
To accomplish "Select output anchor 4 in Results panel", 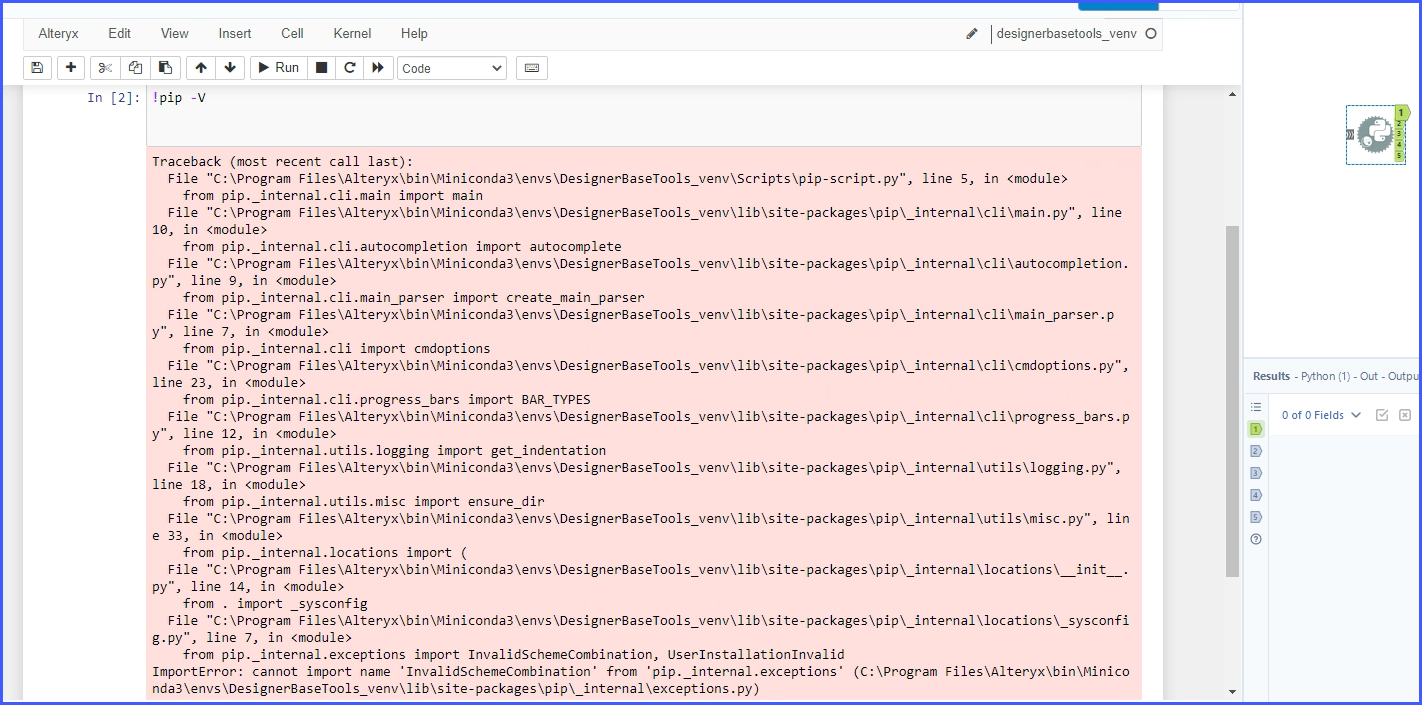I will (1256, 495).
